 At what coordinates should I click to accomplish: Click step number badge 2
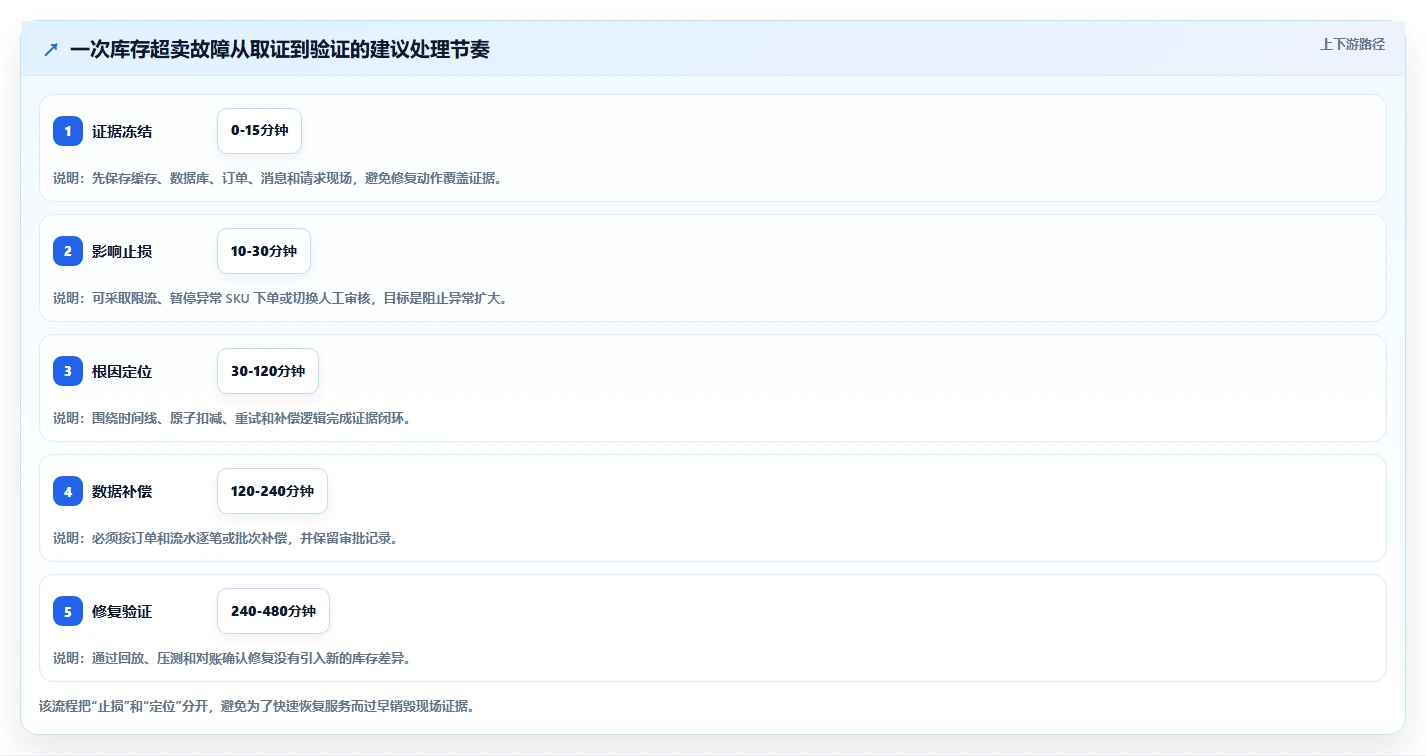(x=68, y=251)
